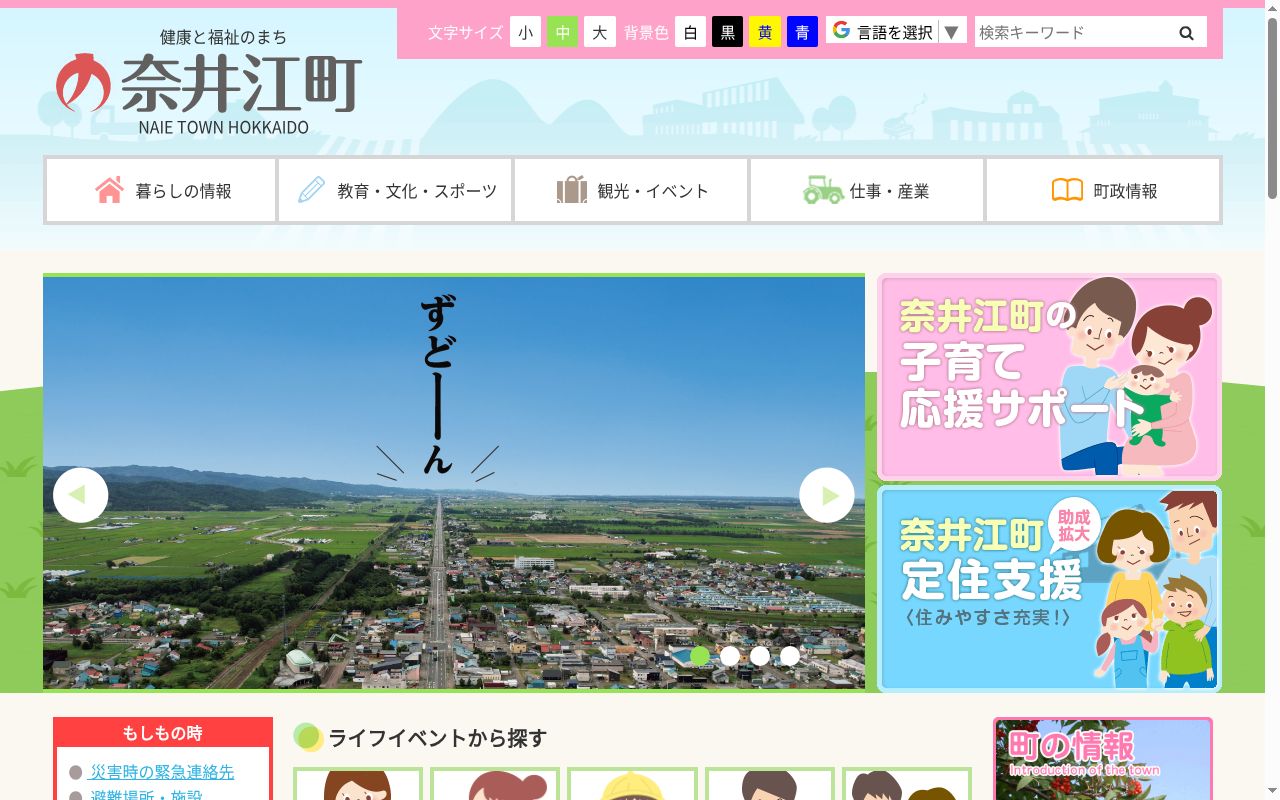The width and height of the screenshot is (1280, 800).
Task: Click the house icon for 暮らしの情報
Action: pyautogui.click(x=109, y=190)
